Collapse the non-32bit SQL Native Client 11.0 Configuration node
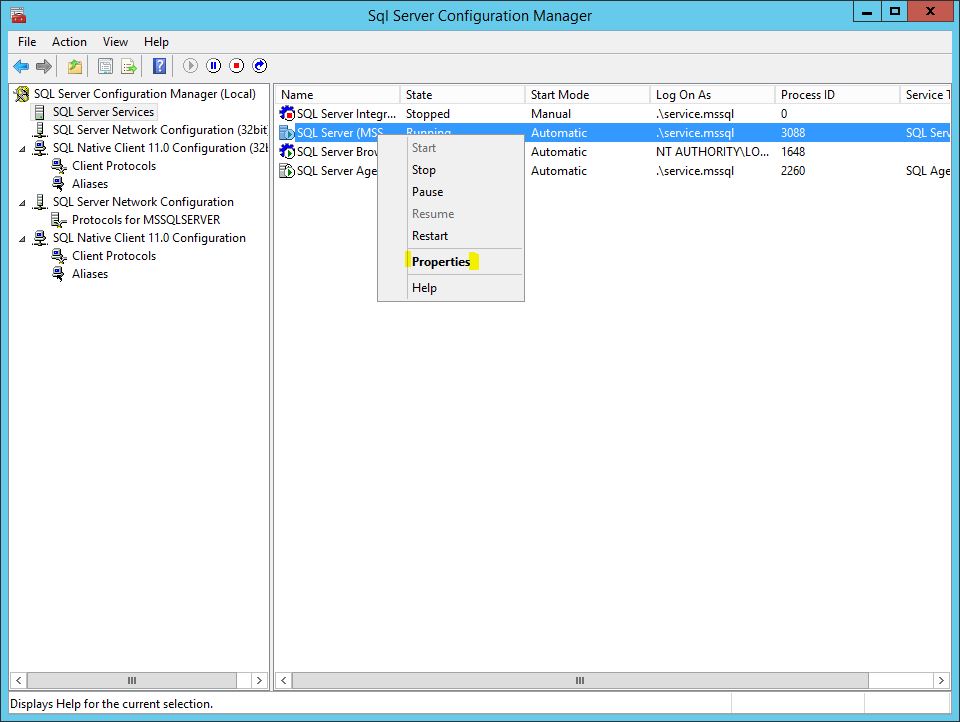The height and width of the screenshot is (722, 960). pos(22,239)
